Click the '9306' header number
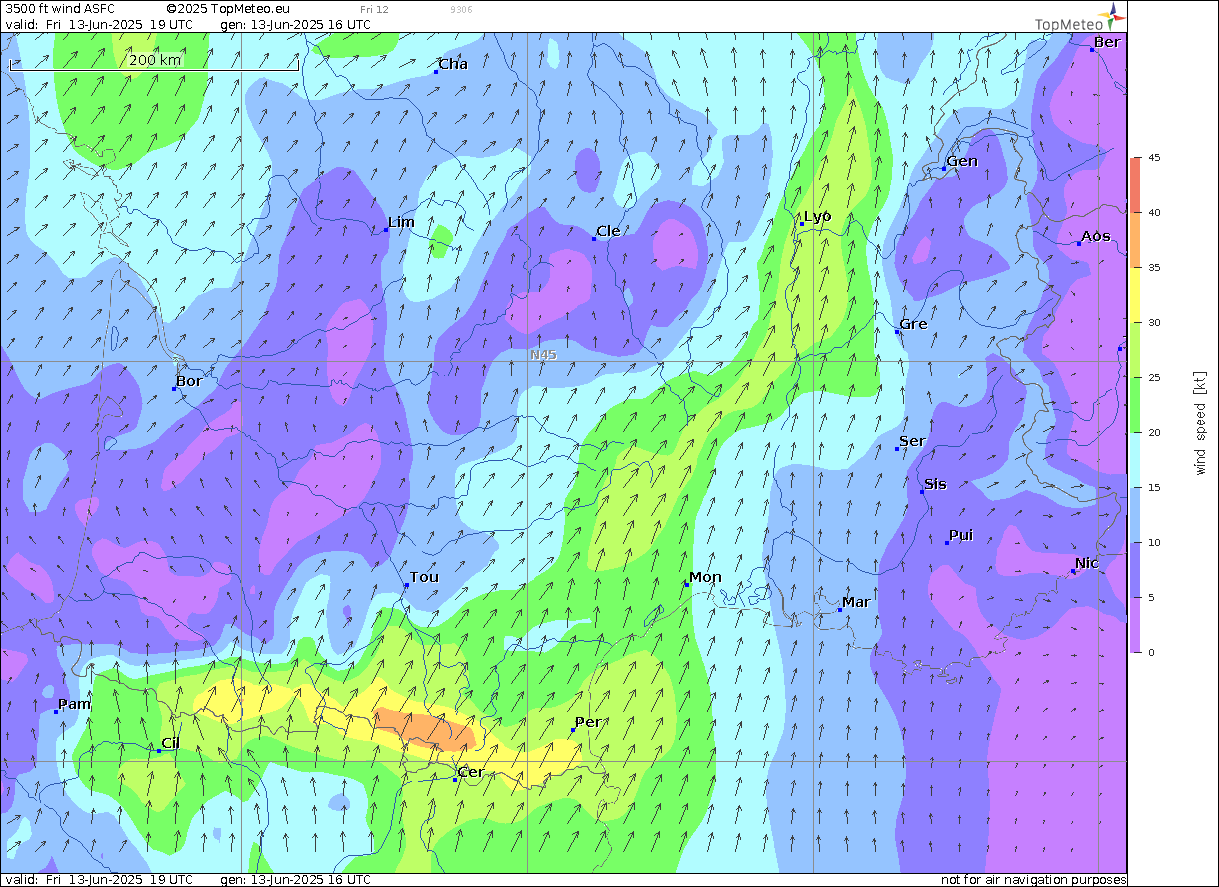Viewport: 1219px width, 887px height. point(462,9)
